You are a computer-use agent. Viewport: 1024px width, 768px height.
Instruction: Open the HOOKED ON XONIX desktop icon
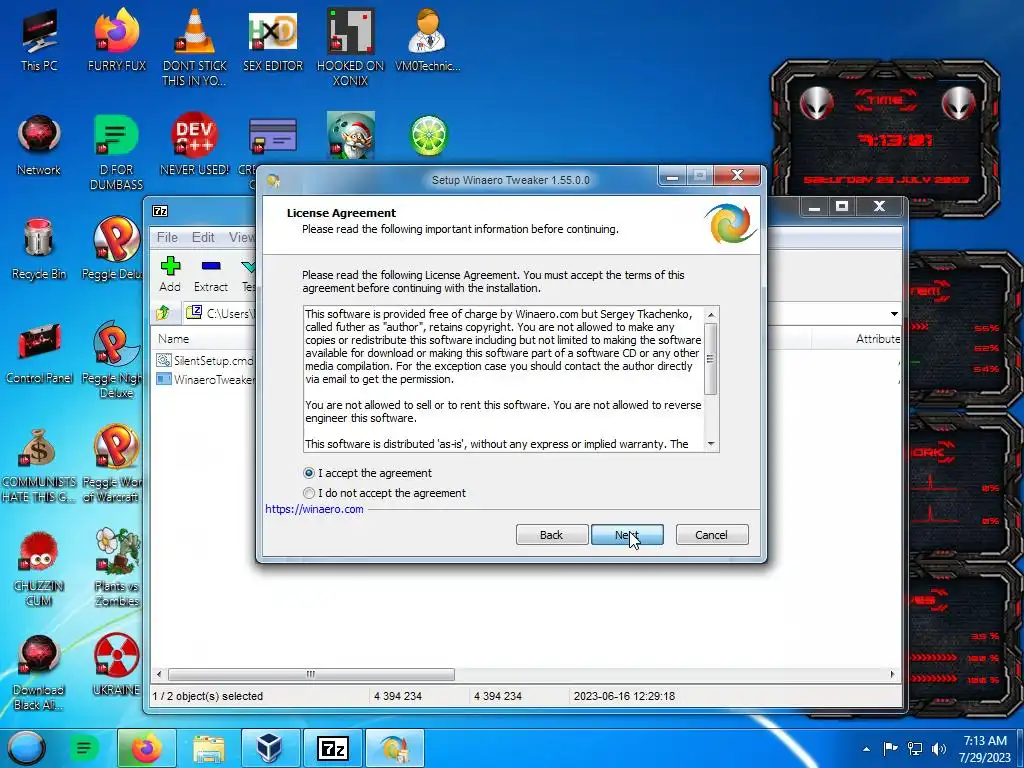[351, 47]
